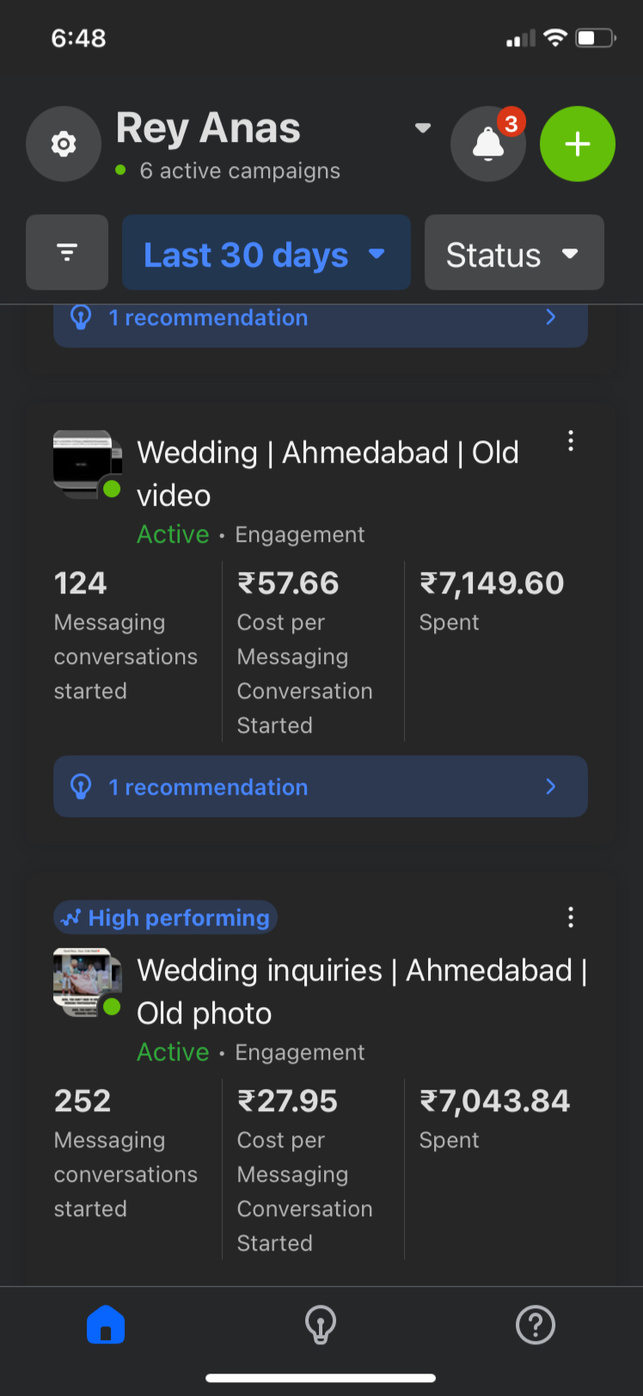The height and width of the screenshot is (1396, 643).
Task: Tap the ₹7,149.60 Spent metric
Action: pyautogui.click(x=491, y=598)
